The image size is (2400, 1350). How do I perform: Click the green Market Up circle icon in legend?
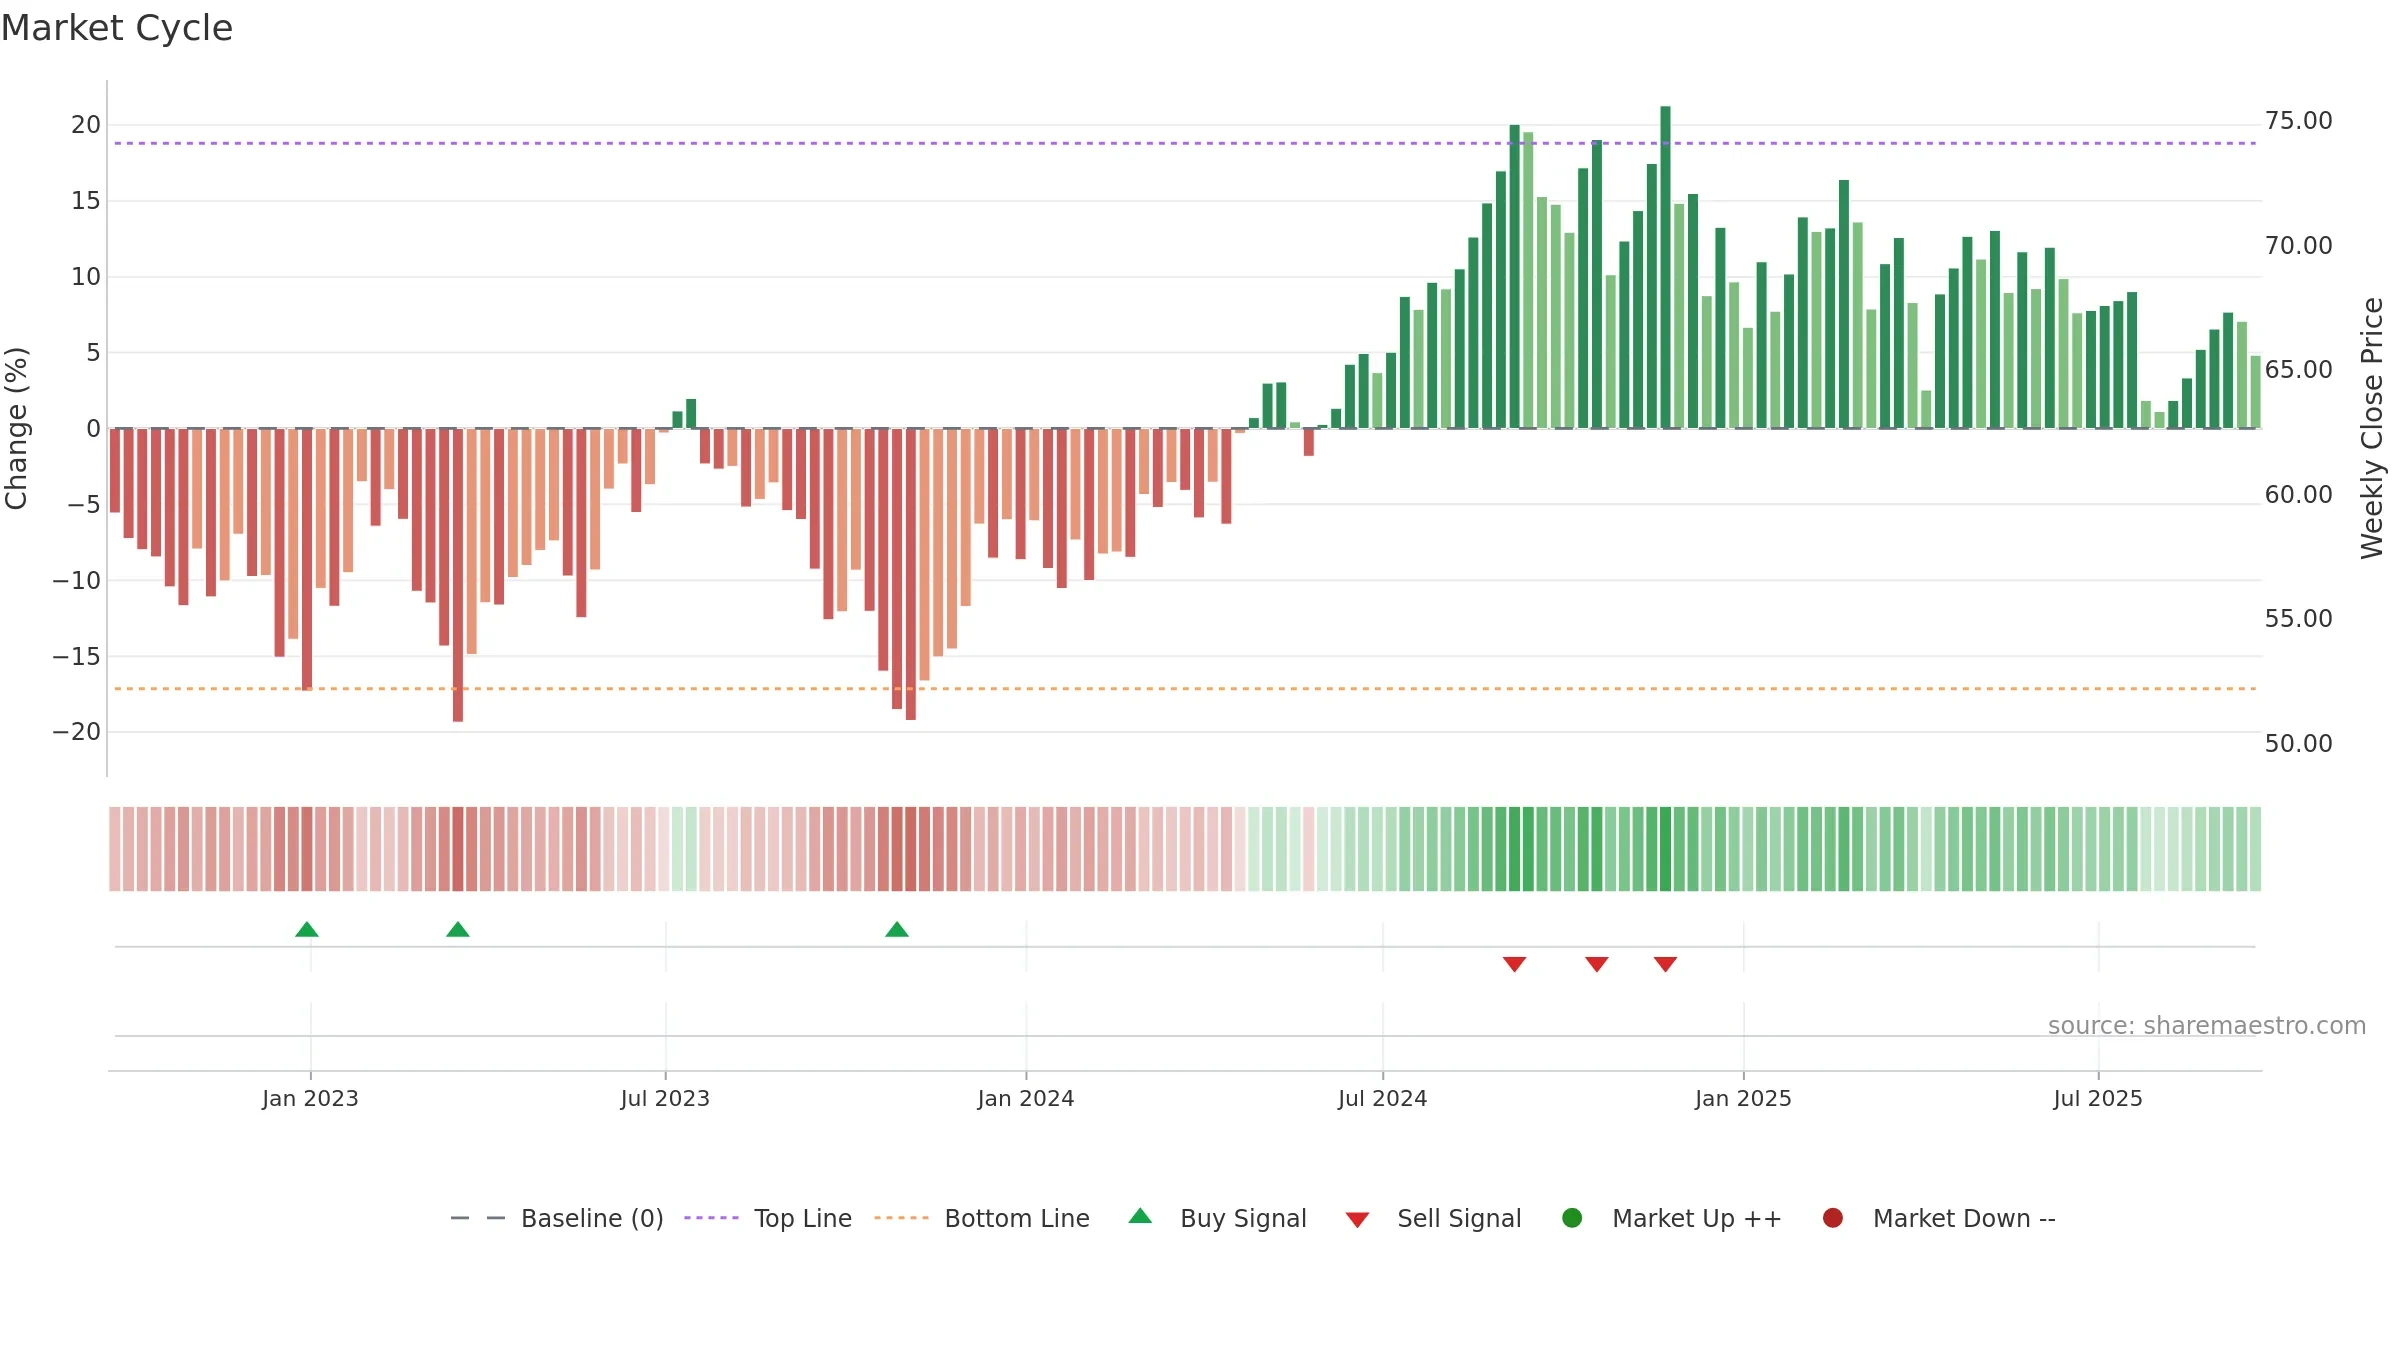pyautogui.click(x=1572, y=1218)
